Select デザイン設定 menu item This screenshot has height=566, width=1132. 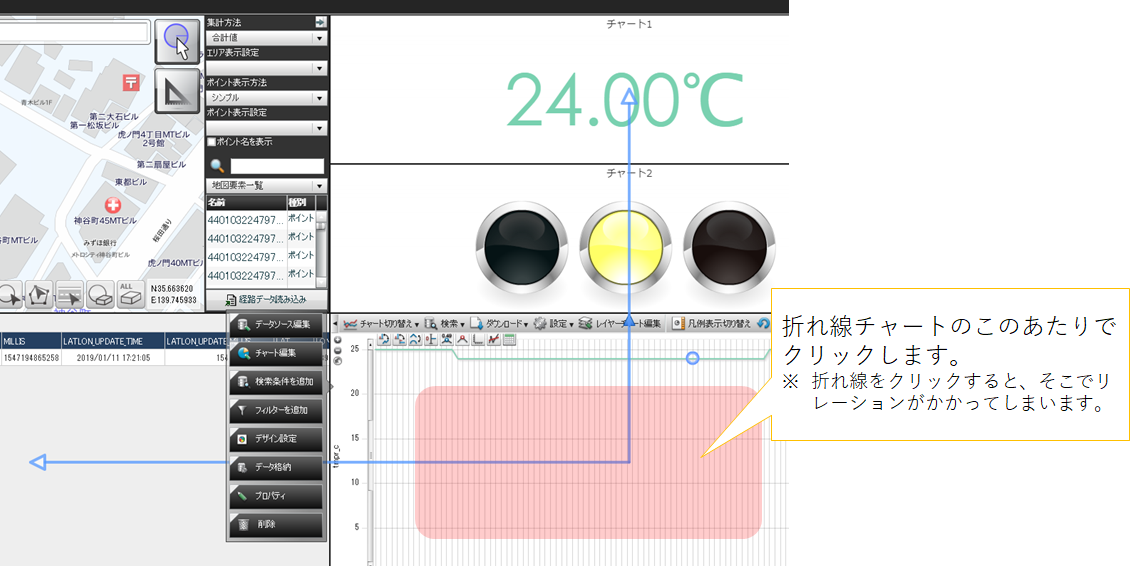[275, 438]
